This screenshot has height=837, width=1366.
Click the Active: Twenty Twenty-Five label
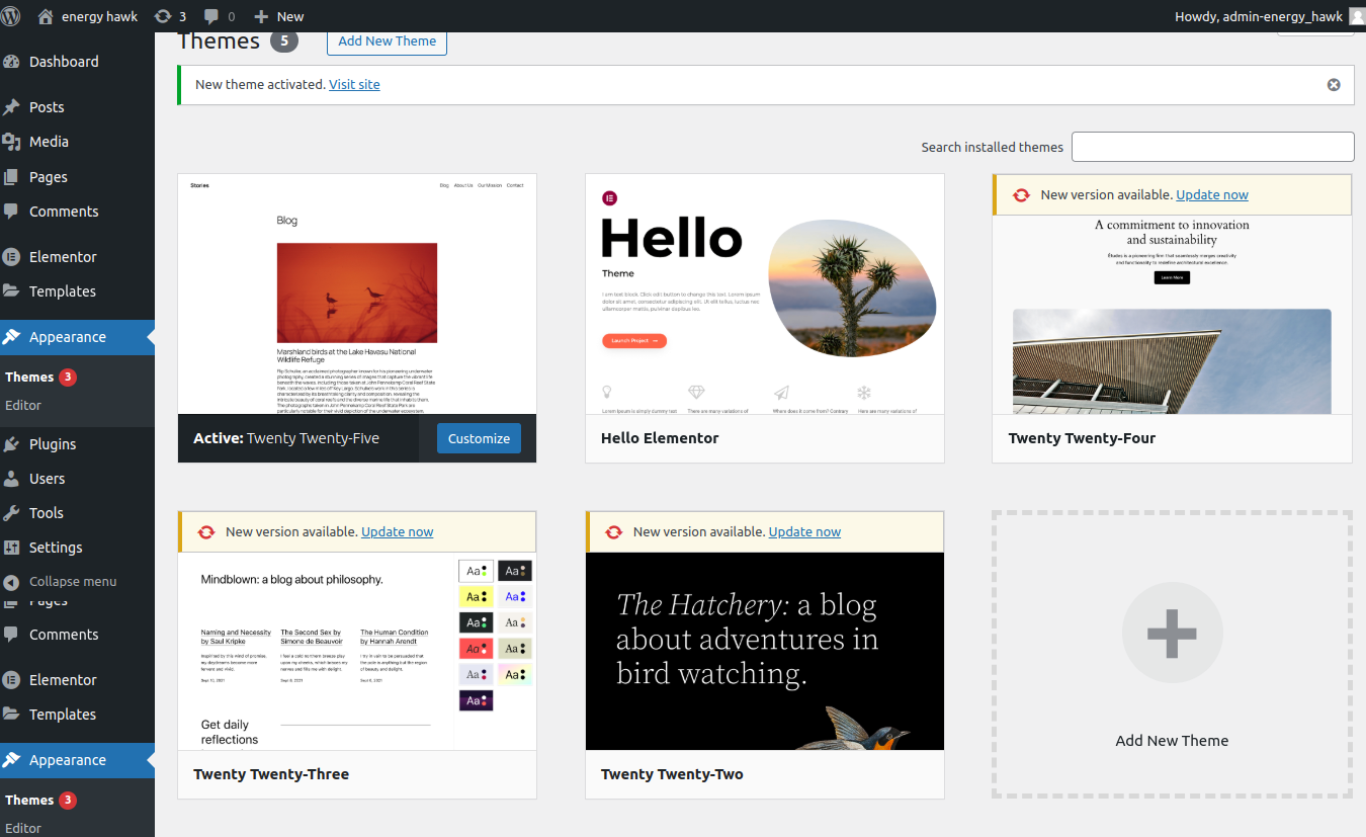pos(286,438)
